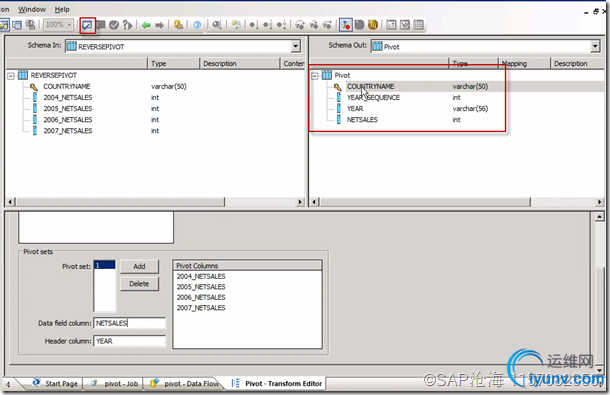Screen dimensions: 610x395
Task: Click the last curved-arrow step icon
Action: pos(327,25)
